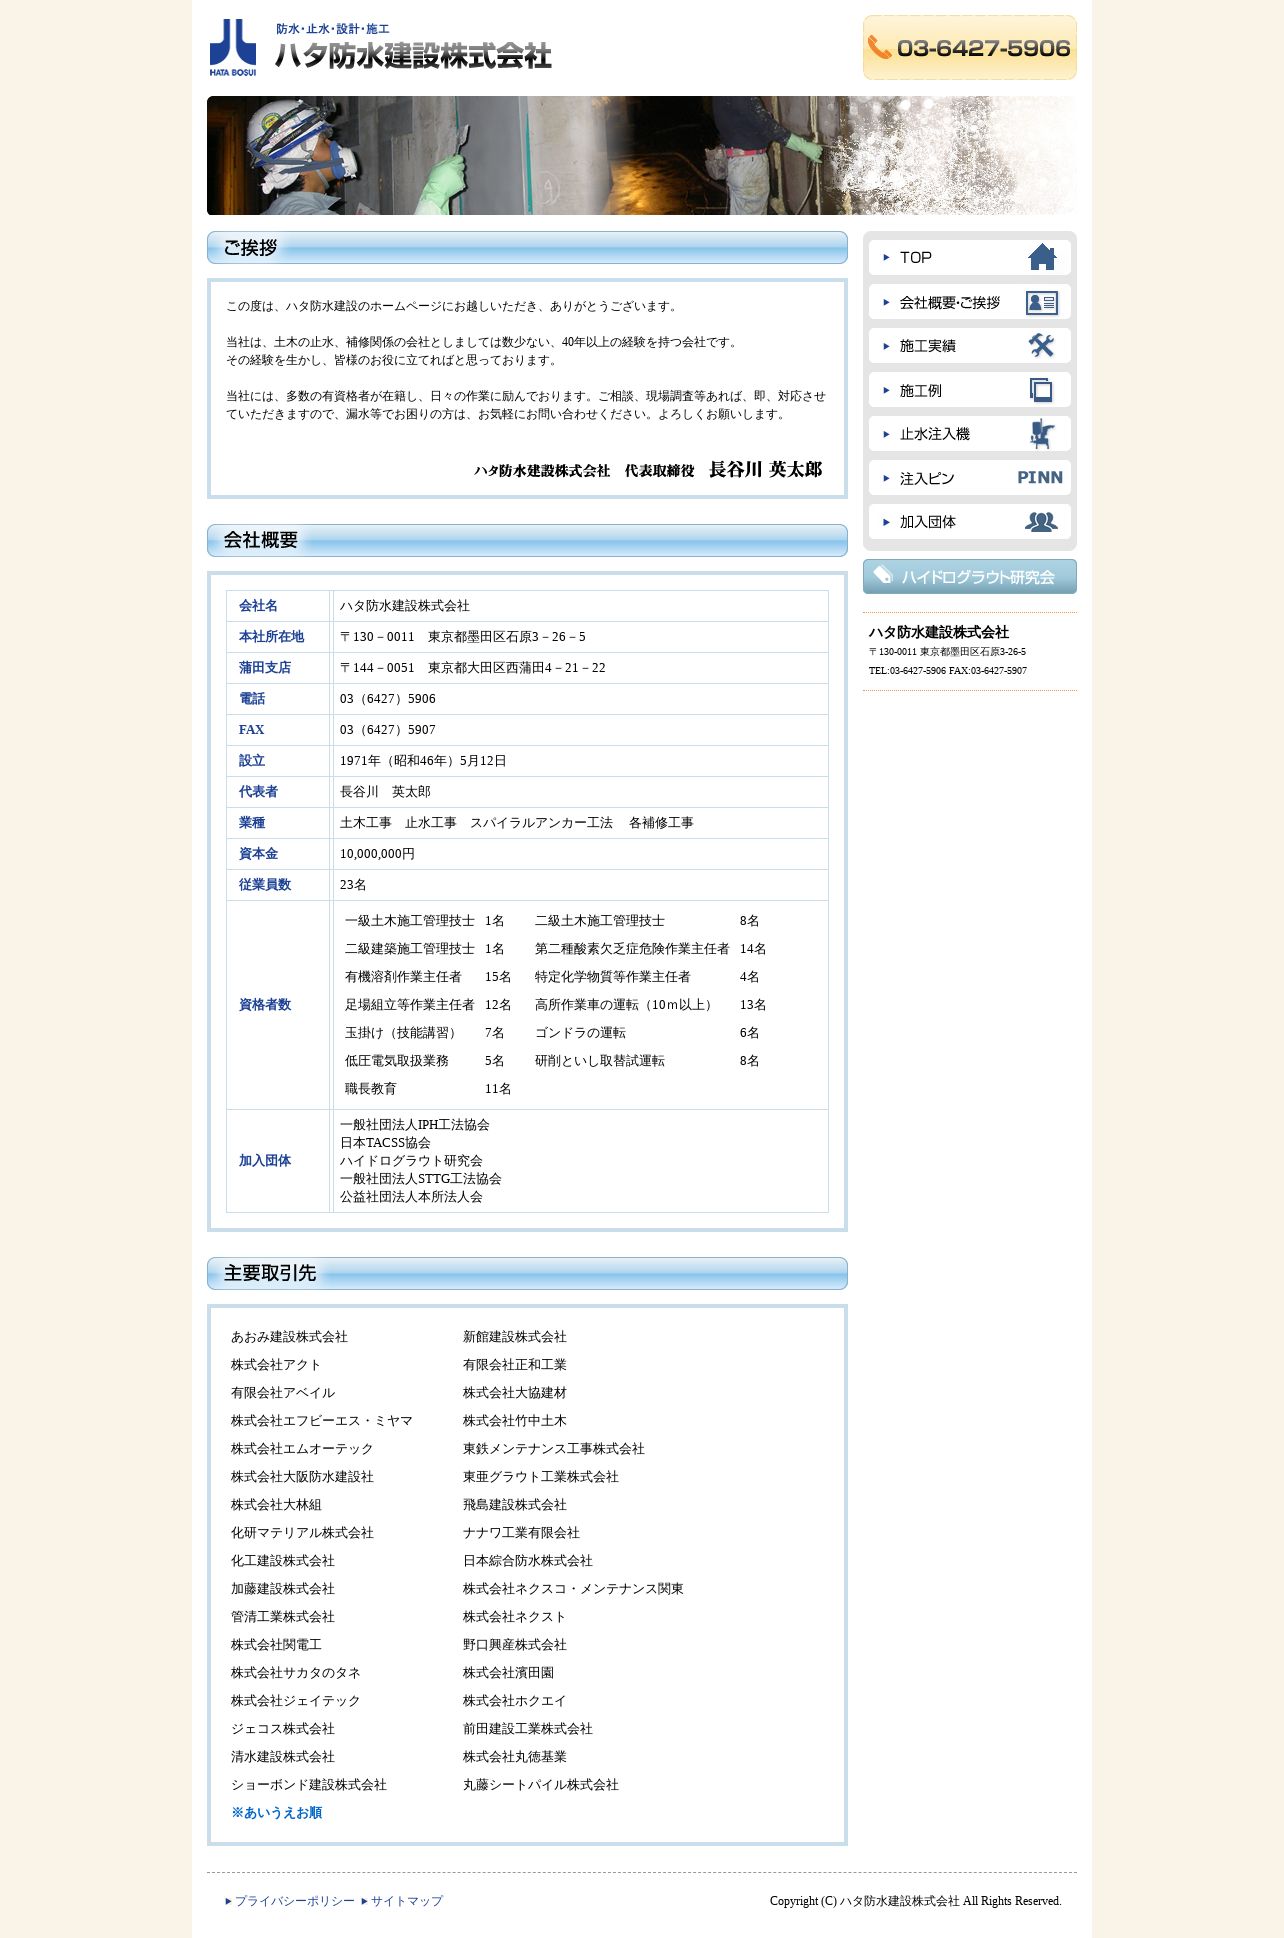Click the 本社所在地 table label
The width and height of the screenshot is (1284, 1938).
(x=271, y=637)
